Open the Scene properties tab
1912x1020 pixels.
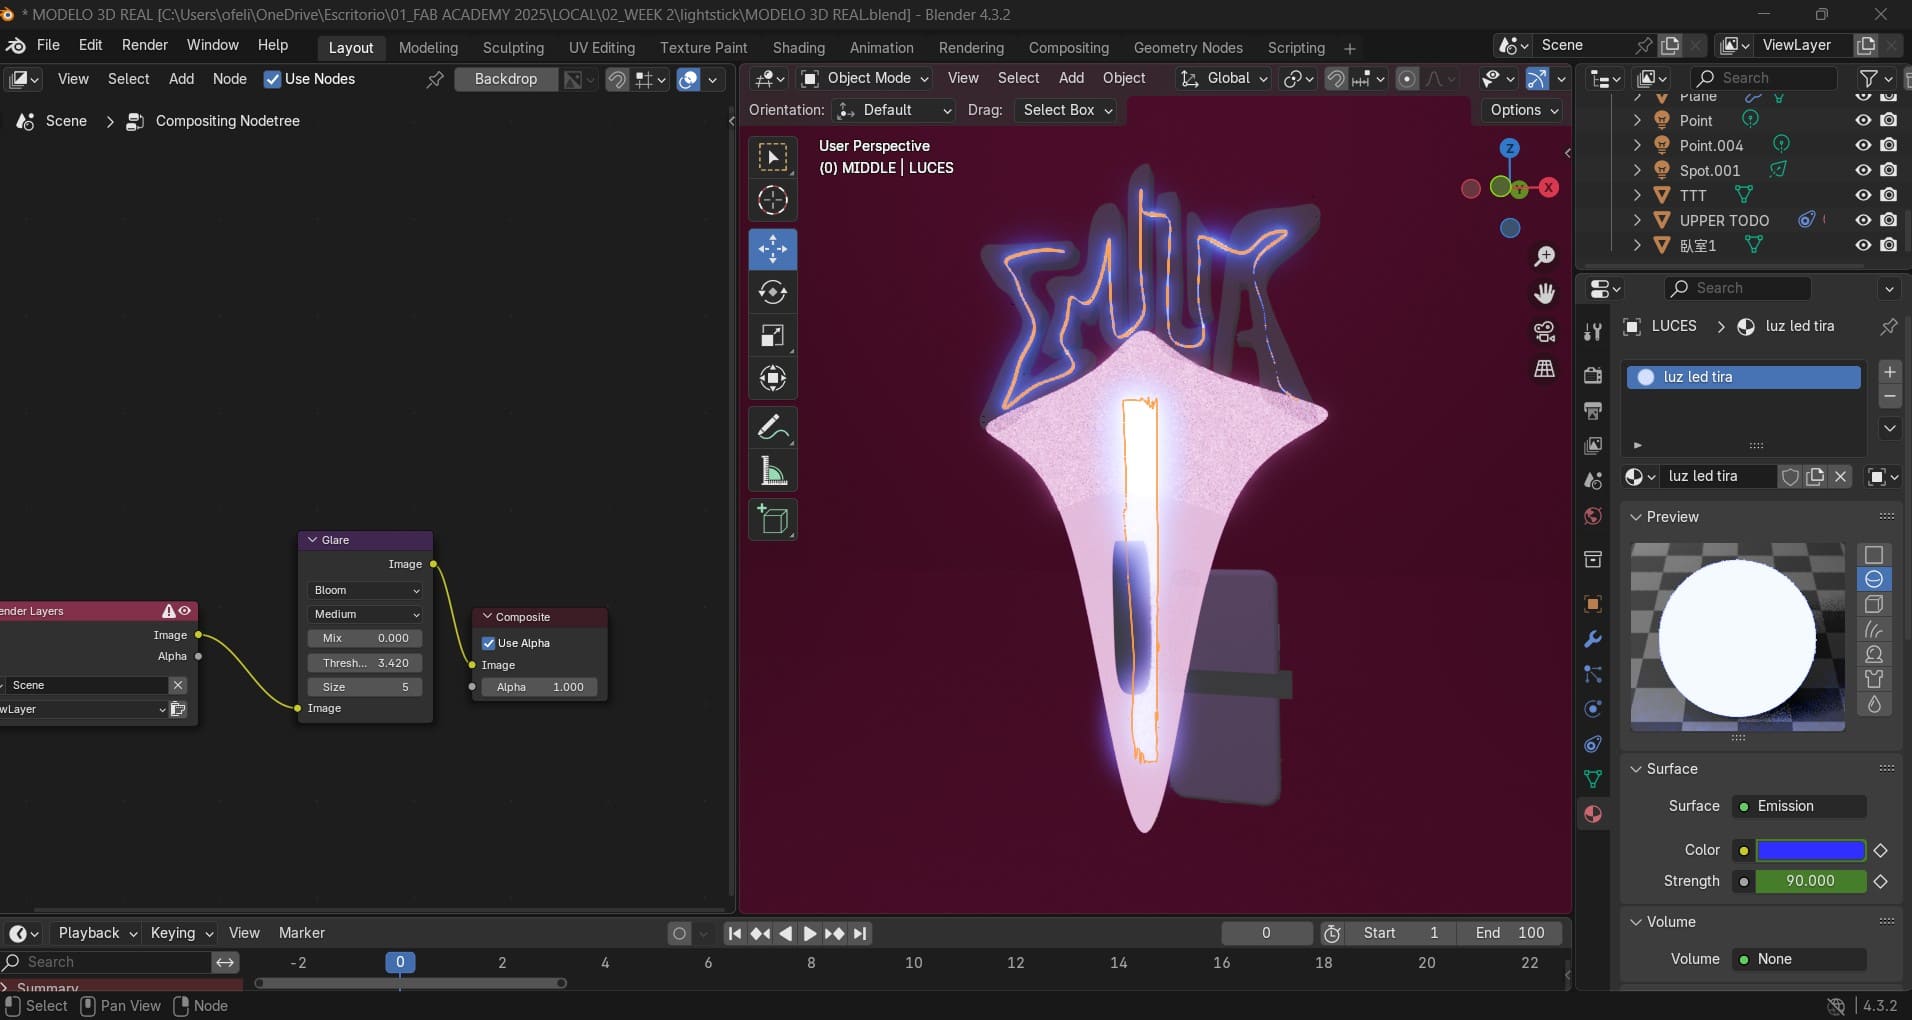coord(1593,481)
